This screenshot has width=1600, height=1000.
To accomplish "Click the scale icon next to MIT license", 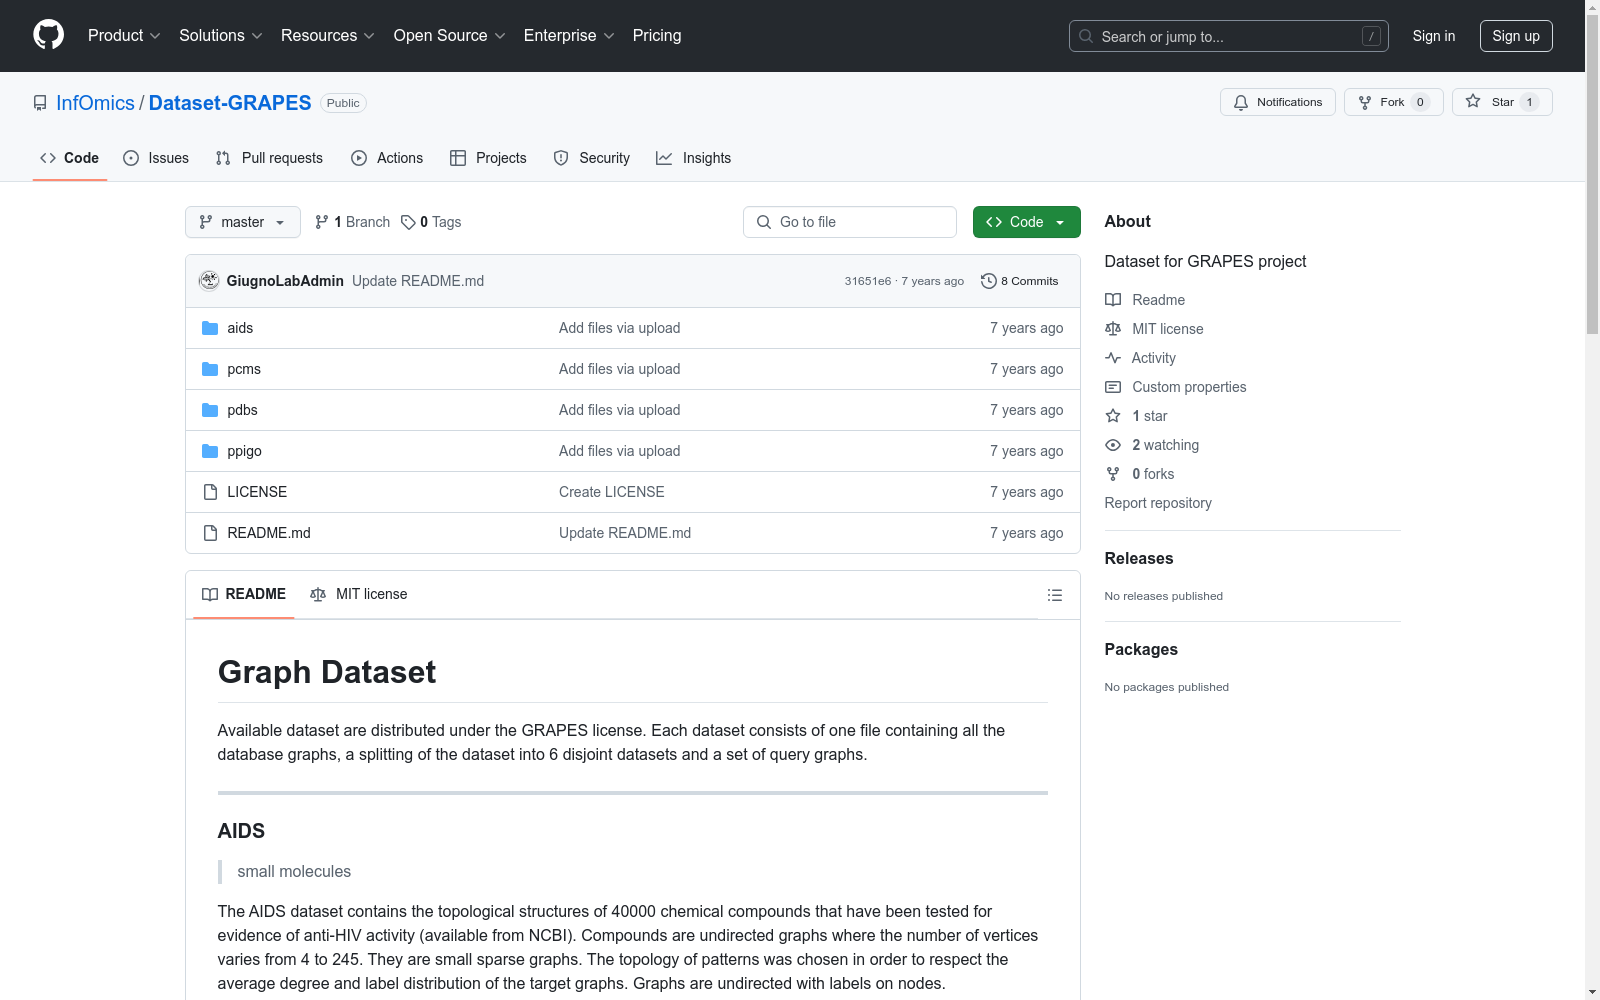I will (x=1113, y=329).
